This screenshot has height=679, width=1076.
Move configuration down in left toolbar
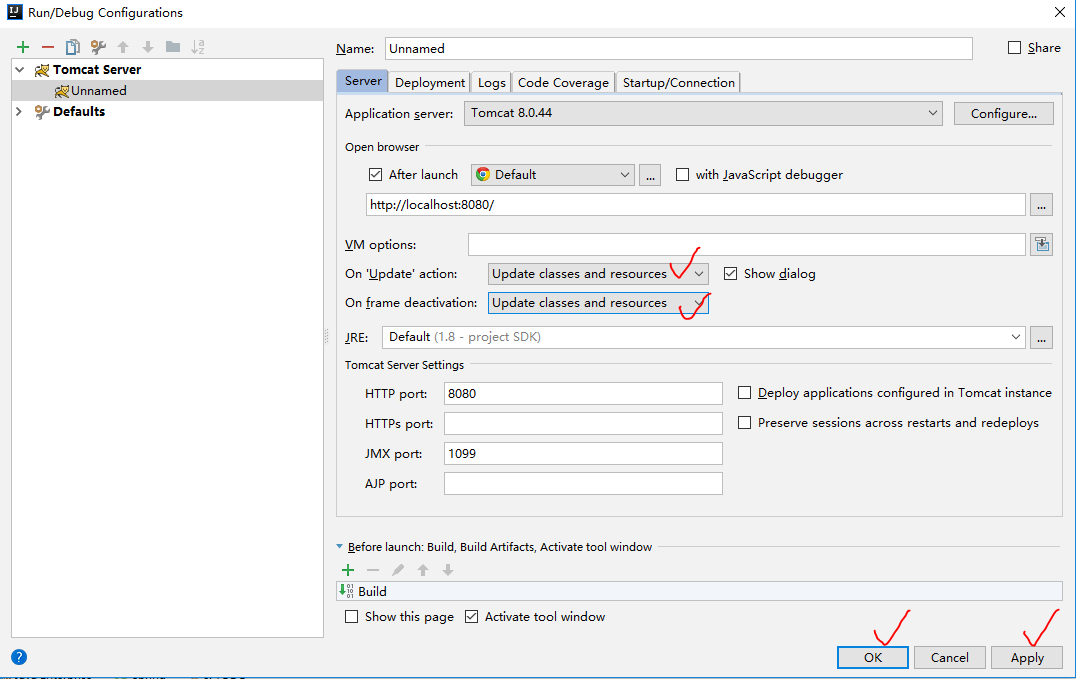[x=148, y=47]
